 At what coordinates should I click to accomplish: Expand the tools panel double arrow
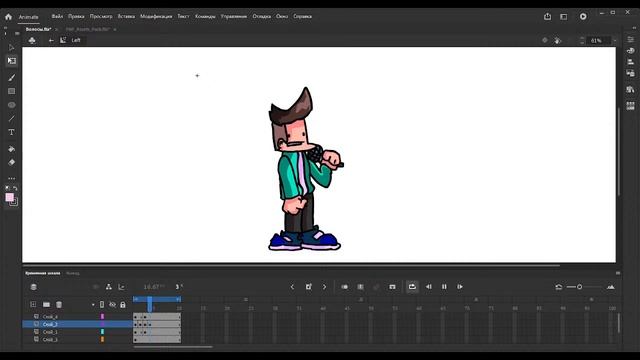coord(5,28)
